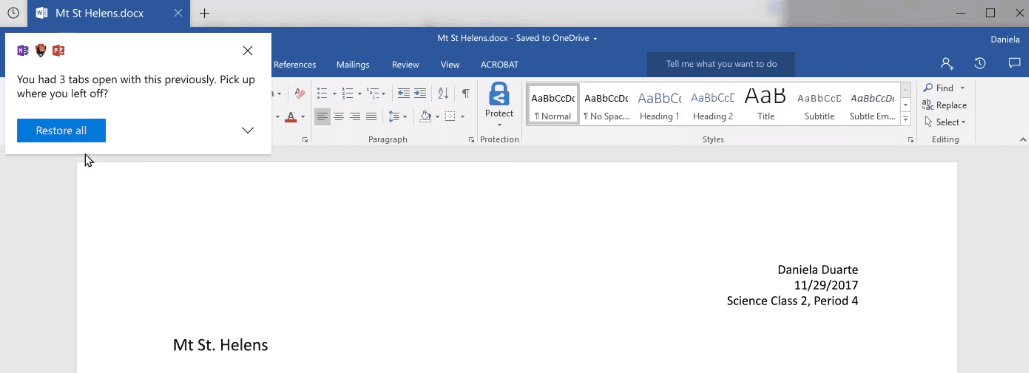The width and height of the screenshot is (1029, 373).
Task: Toggle justify alignment
Action: 371,116
